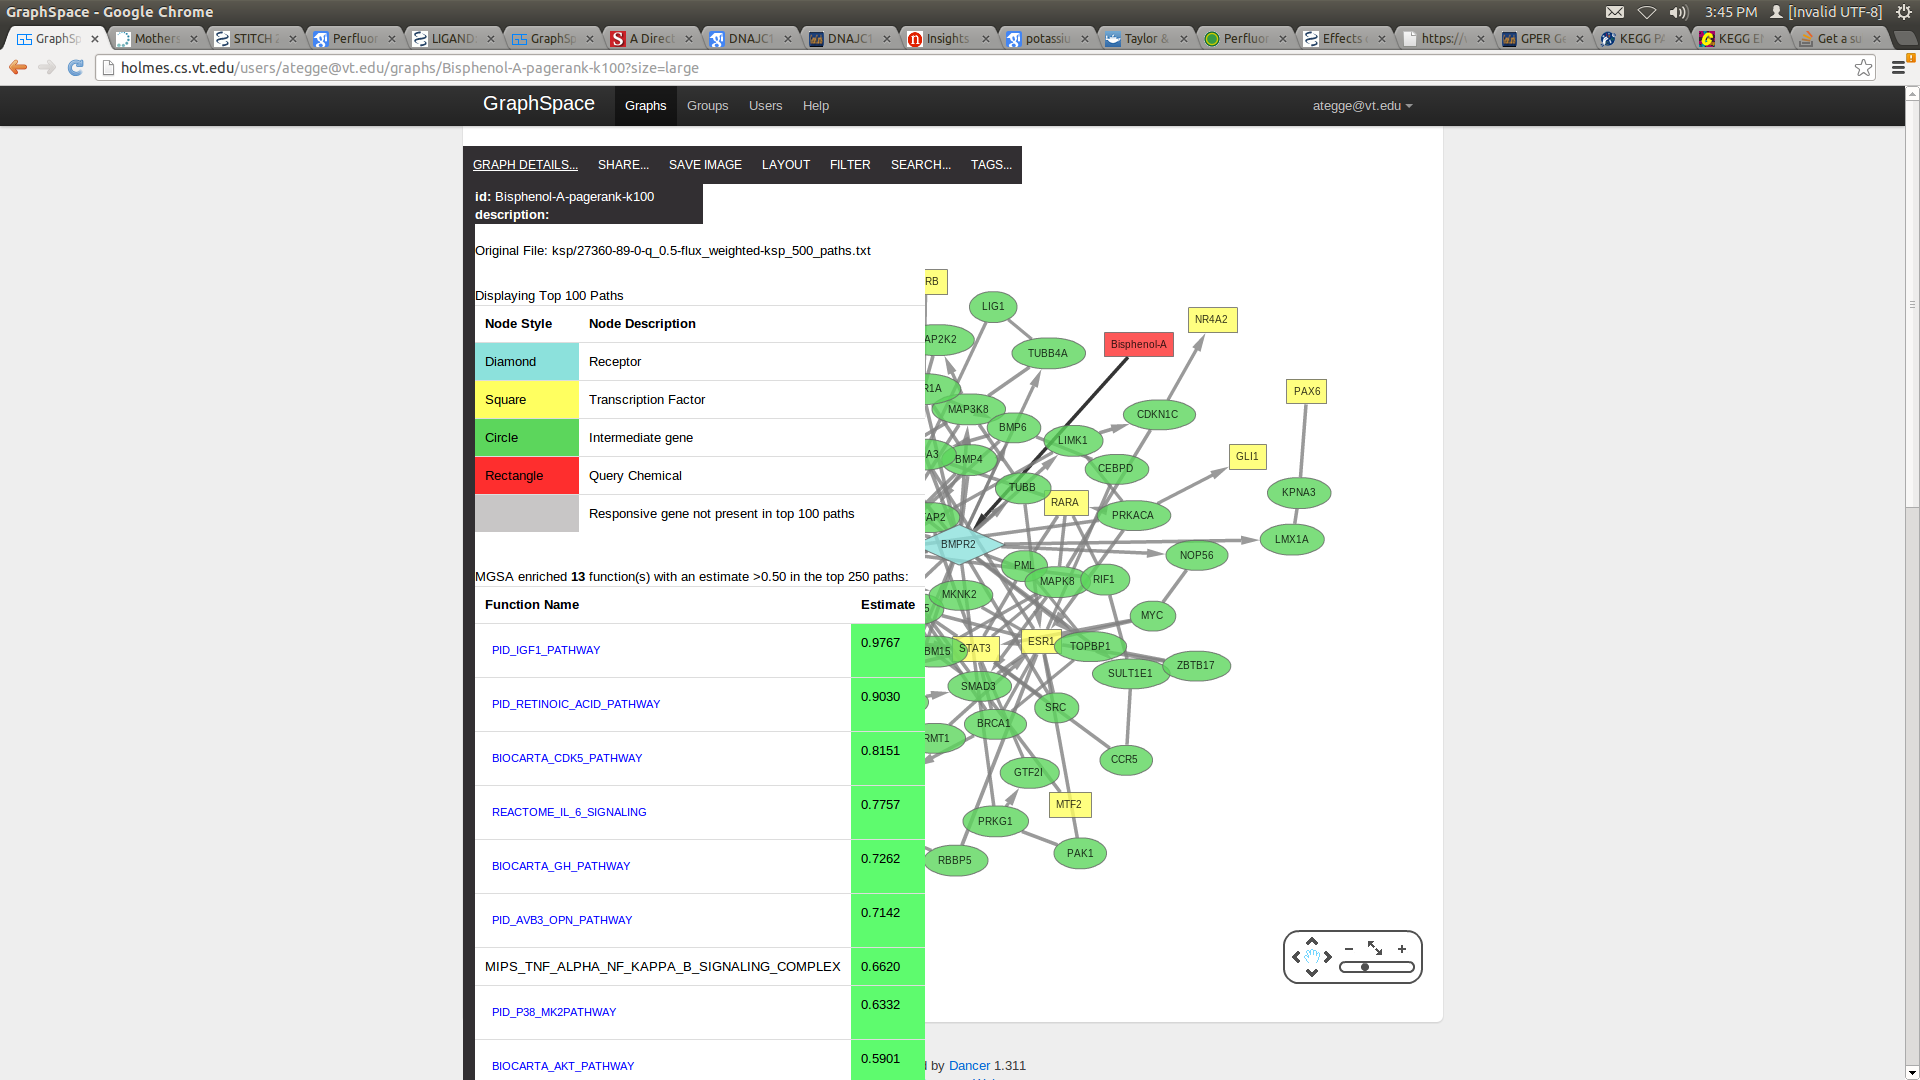Select the NR4A2 yellow square node
Image resolution: width=1920 pixels, height=1080 pixels.
1212,320
